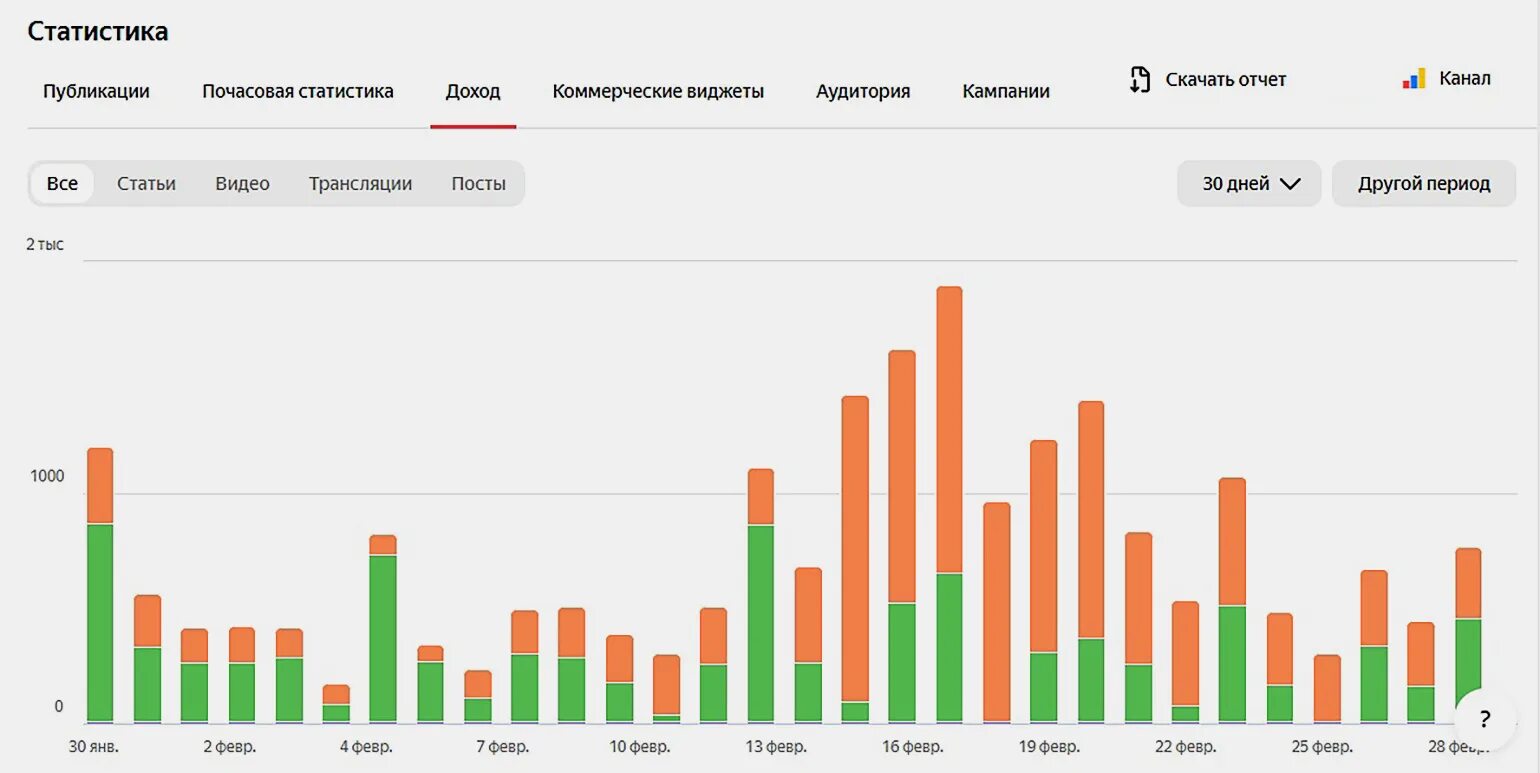Click the chevron next to 30 дней
This screenshot has width=1540, height=773.
click(x=1289, y=183)
